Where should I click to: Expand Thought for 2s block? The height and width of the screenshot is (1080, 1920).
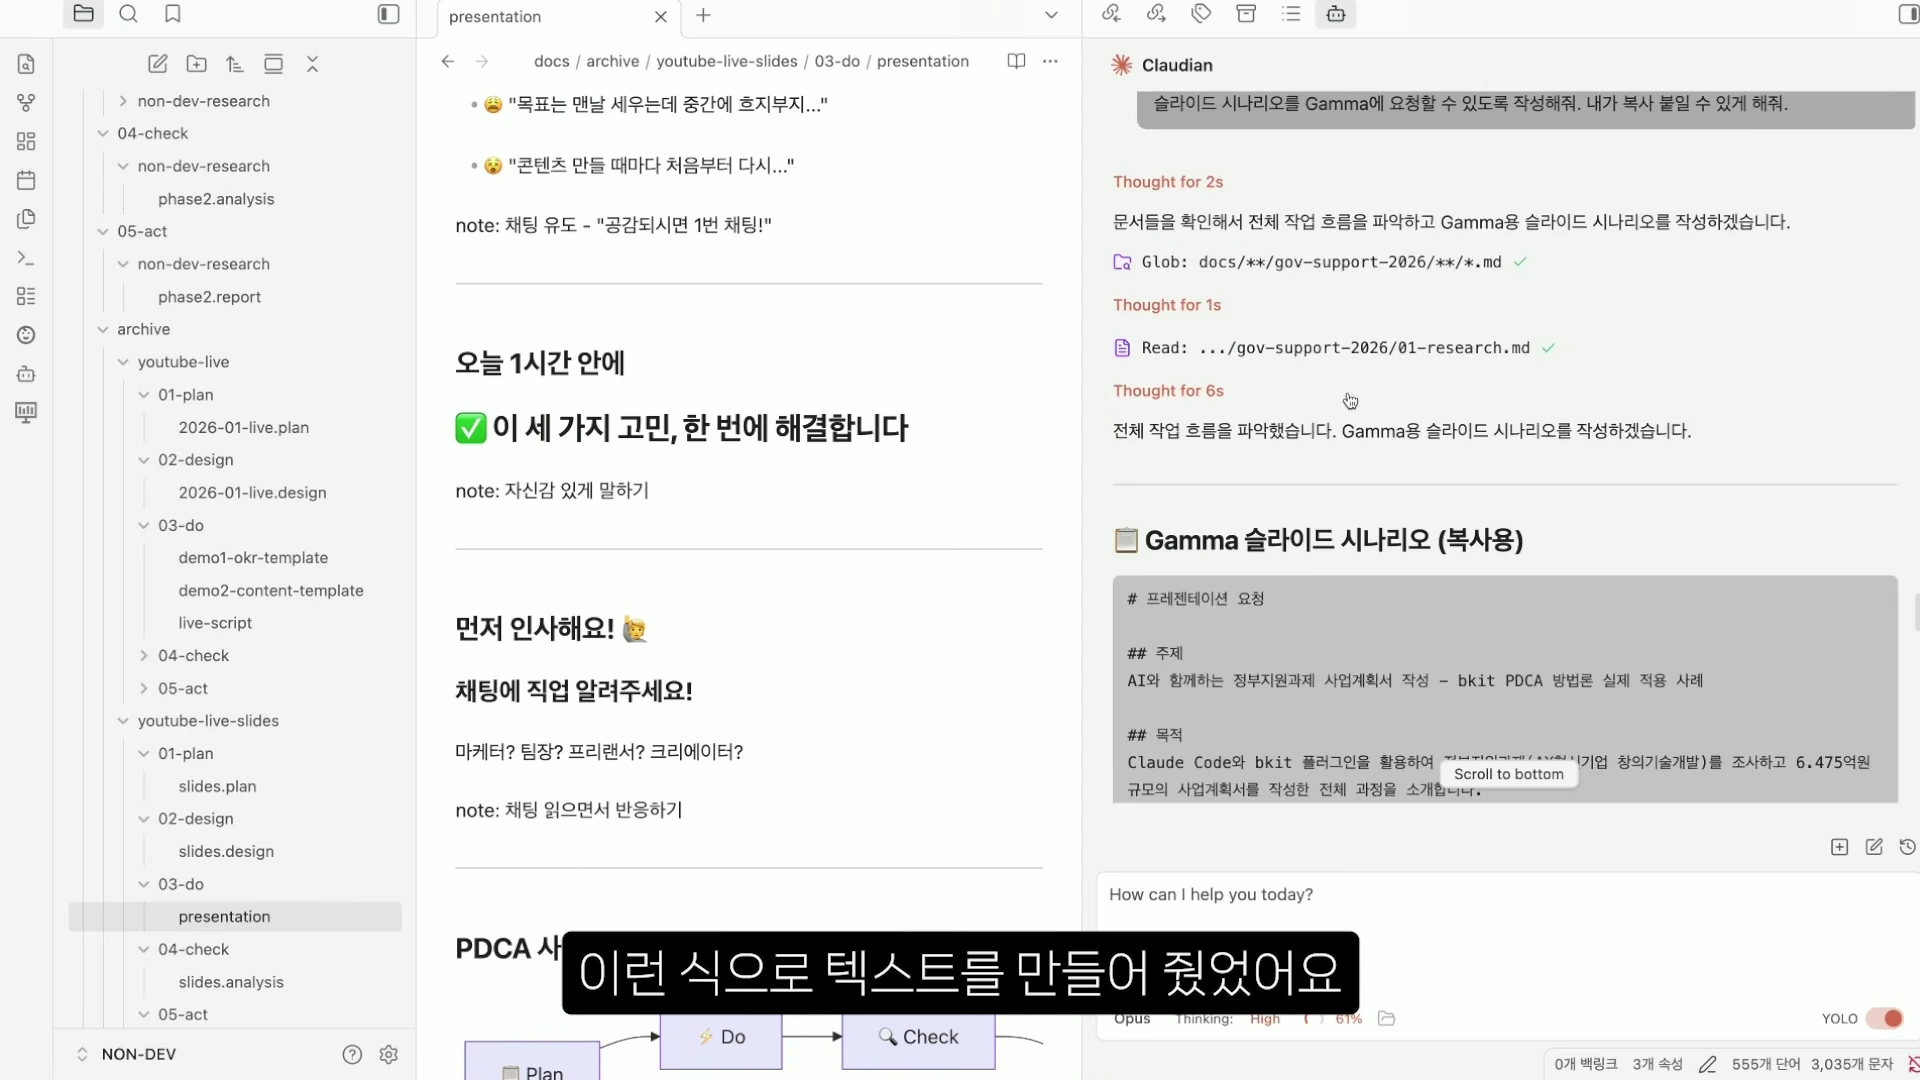[x=1168, y=182]
